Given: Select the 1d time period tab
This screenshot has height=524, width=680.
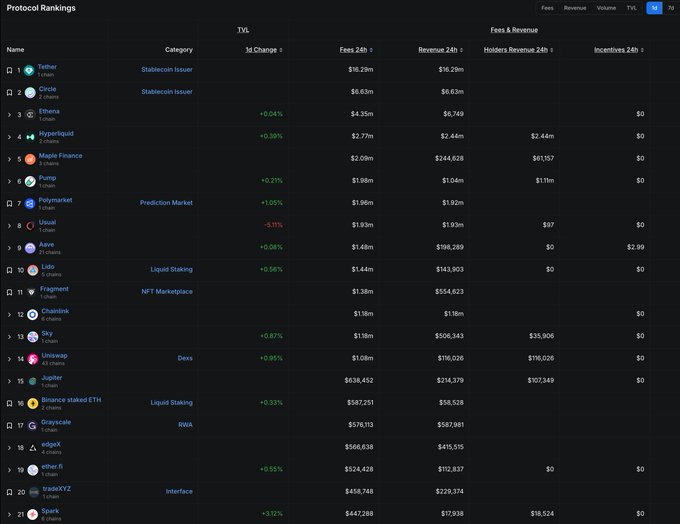Looking at the screenshot, I should [654, 8].
